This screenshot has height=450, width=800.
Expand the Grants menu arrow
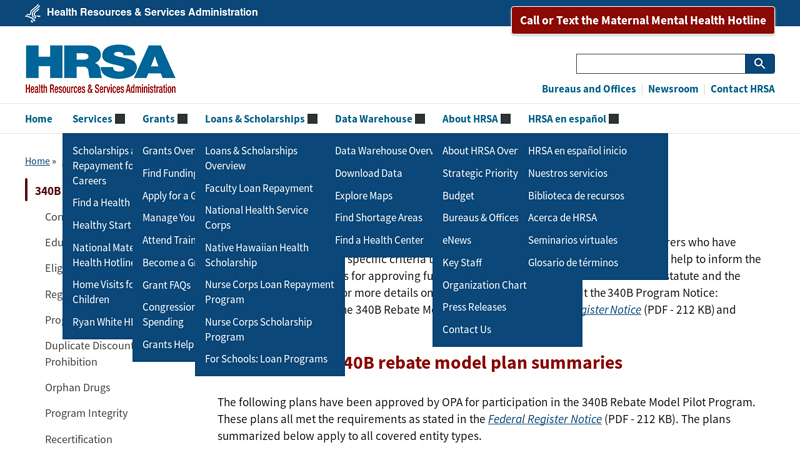[183, 119]
